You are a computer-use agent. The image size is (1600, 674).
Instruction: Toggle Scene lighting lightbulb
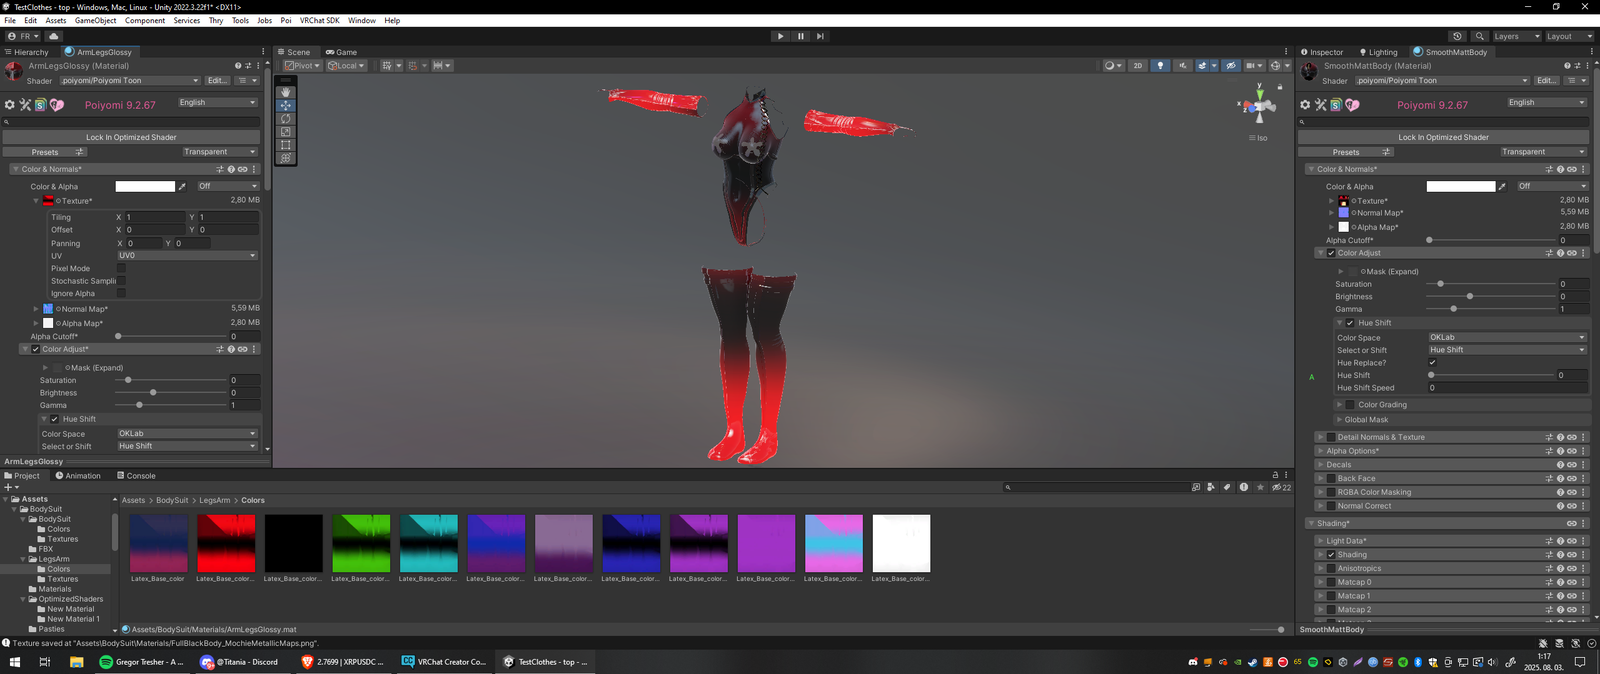coord(1160,66)
